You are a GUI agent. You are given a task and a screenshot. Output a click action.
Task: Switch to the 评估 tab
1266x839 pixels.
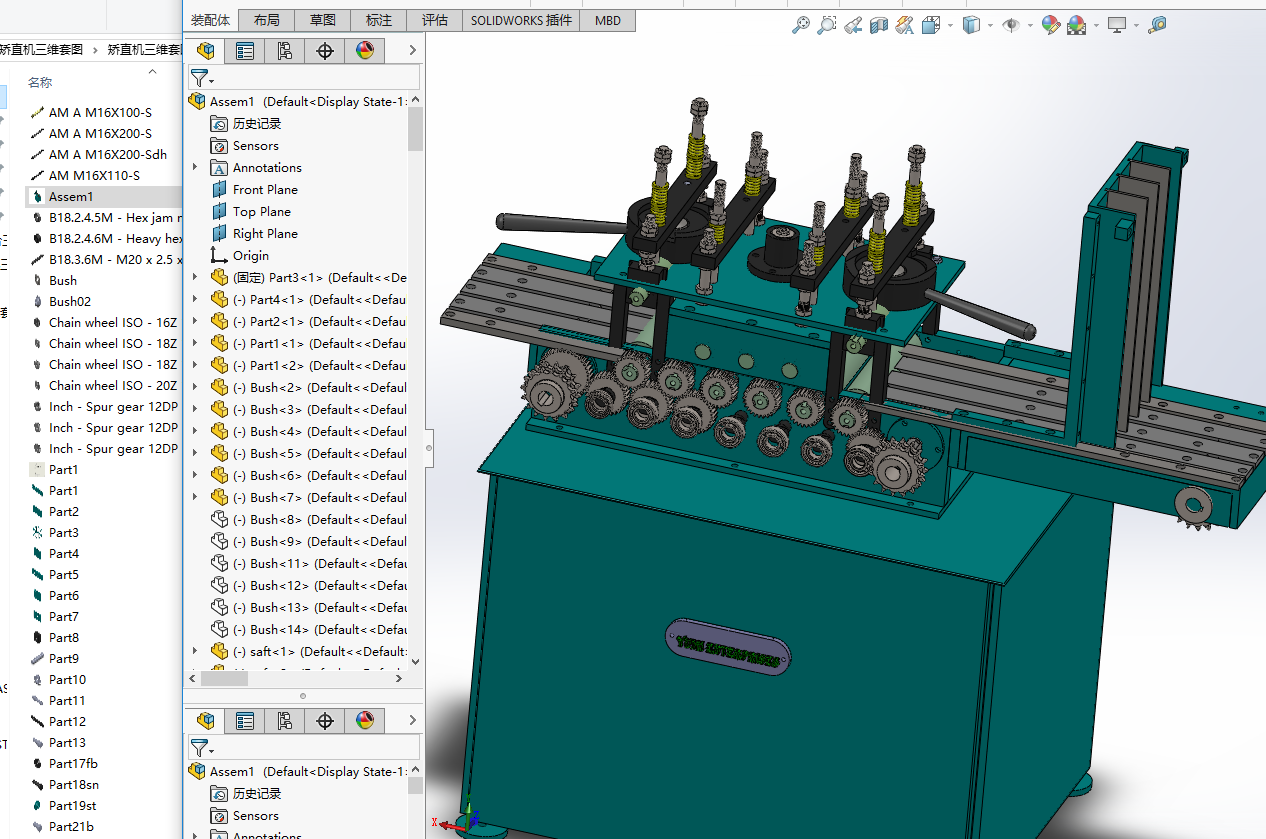435,20
